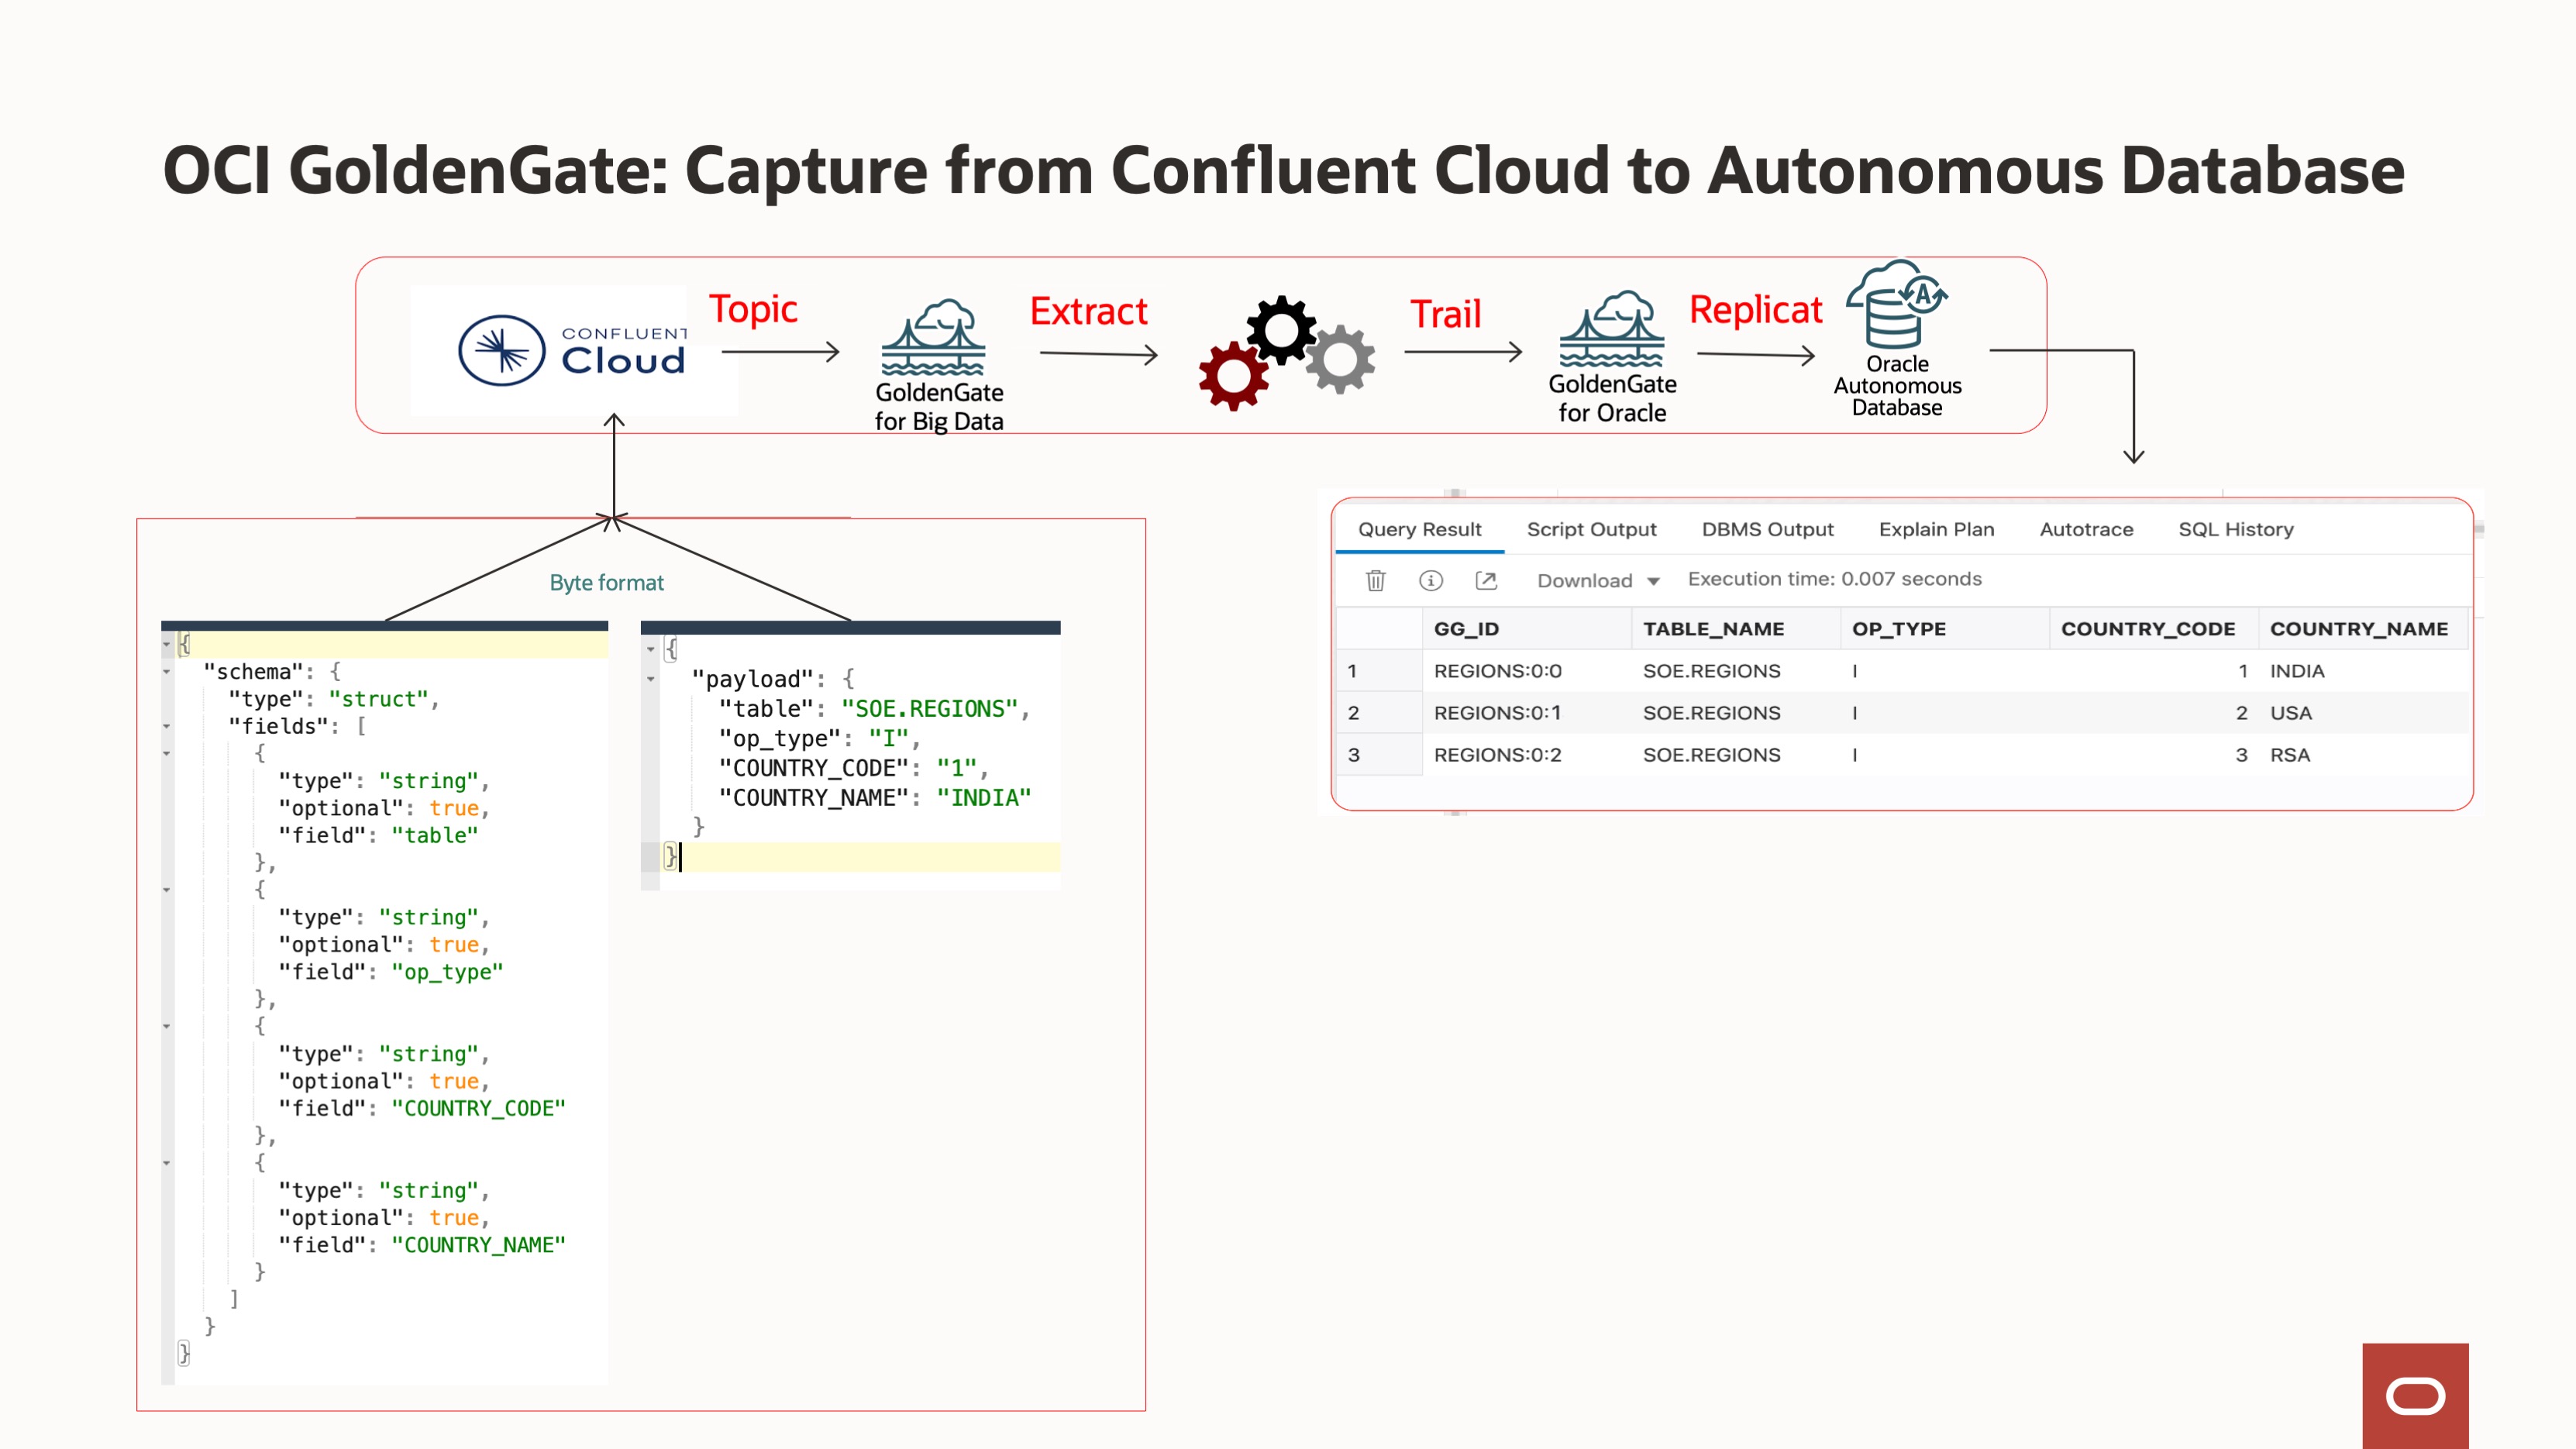Open the Download format dropdown
This screenshot has width=2576, height=1449.
(x=1655, y=580)
